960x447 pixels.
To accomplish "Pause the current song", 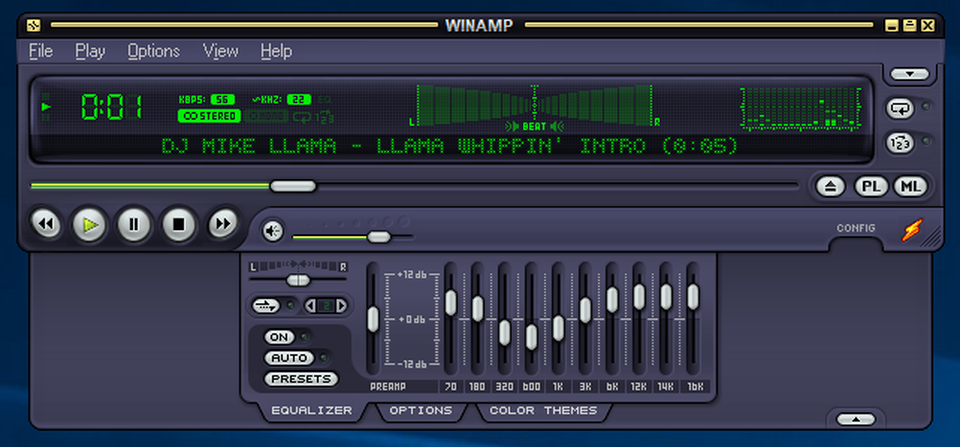I will [x=134, y=225].
